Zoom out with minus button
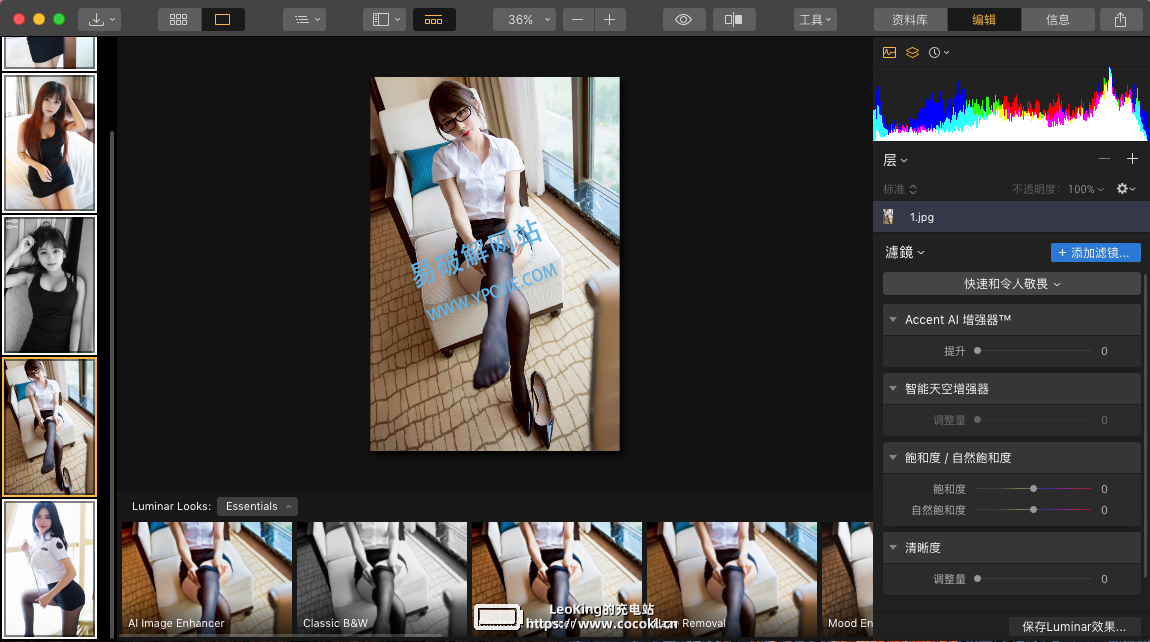 [x=578, y=20]
